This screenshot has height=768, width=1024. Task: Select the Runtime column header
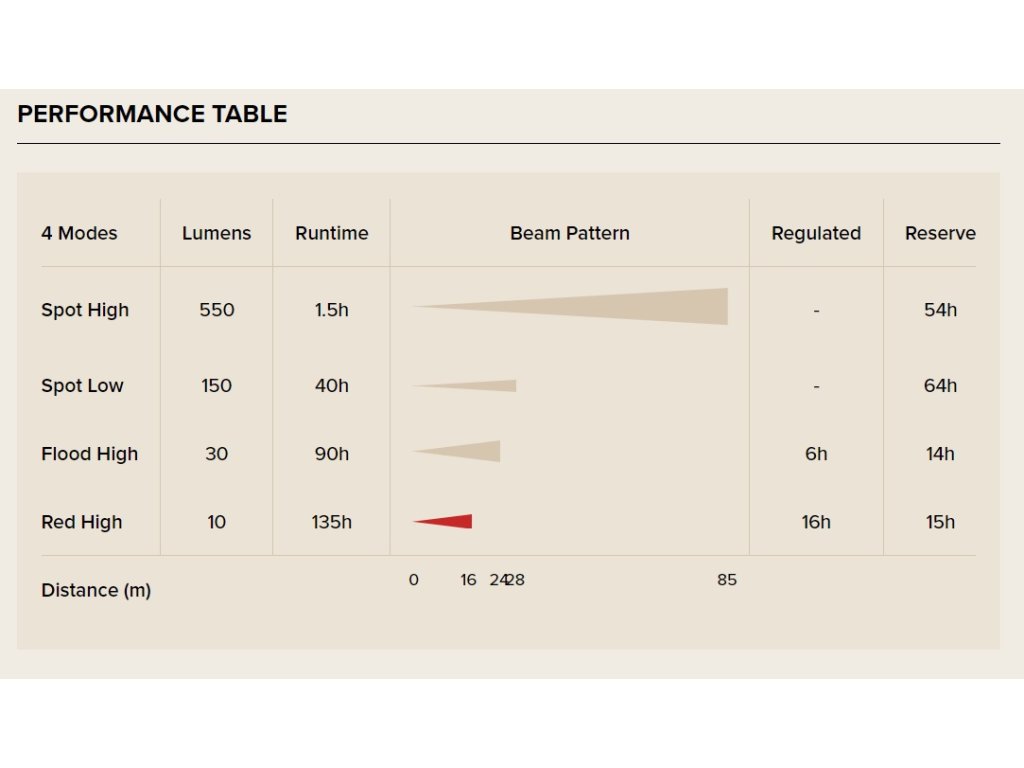click(x=332, y=233)
